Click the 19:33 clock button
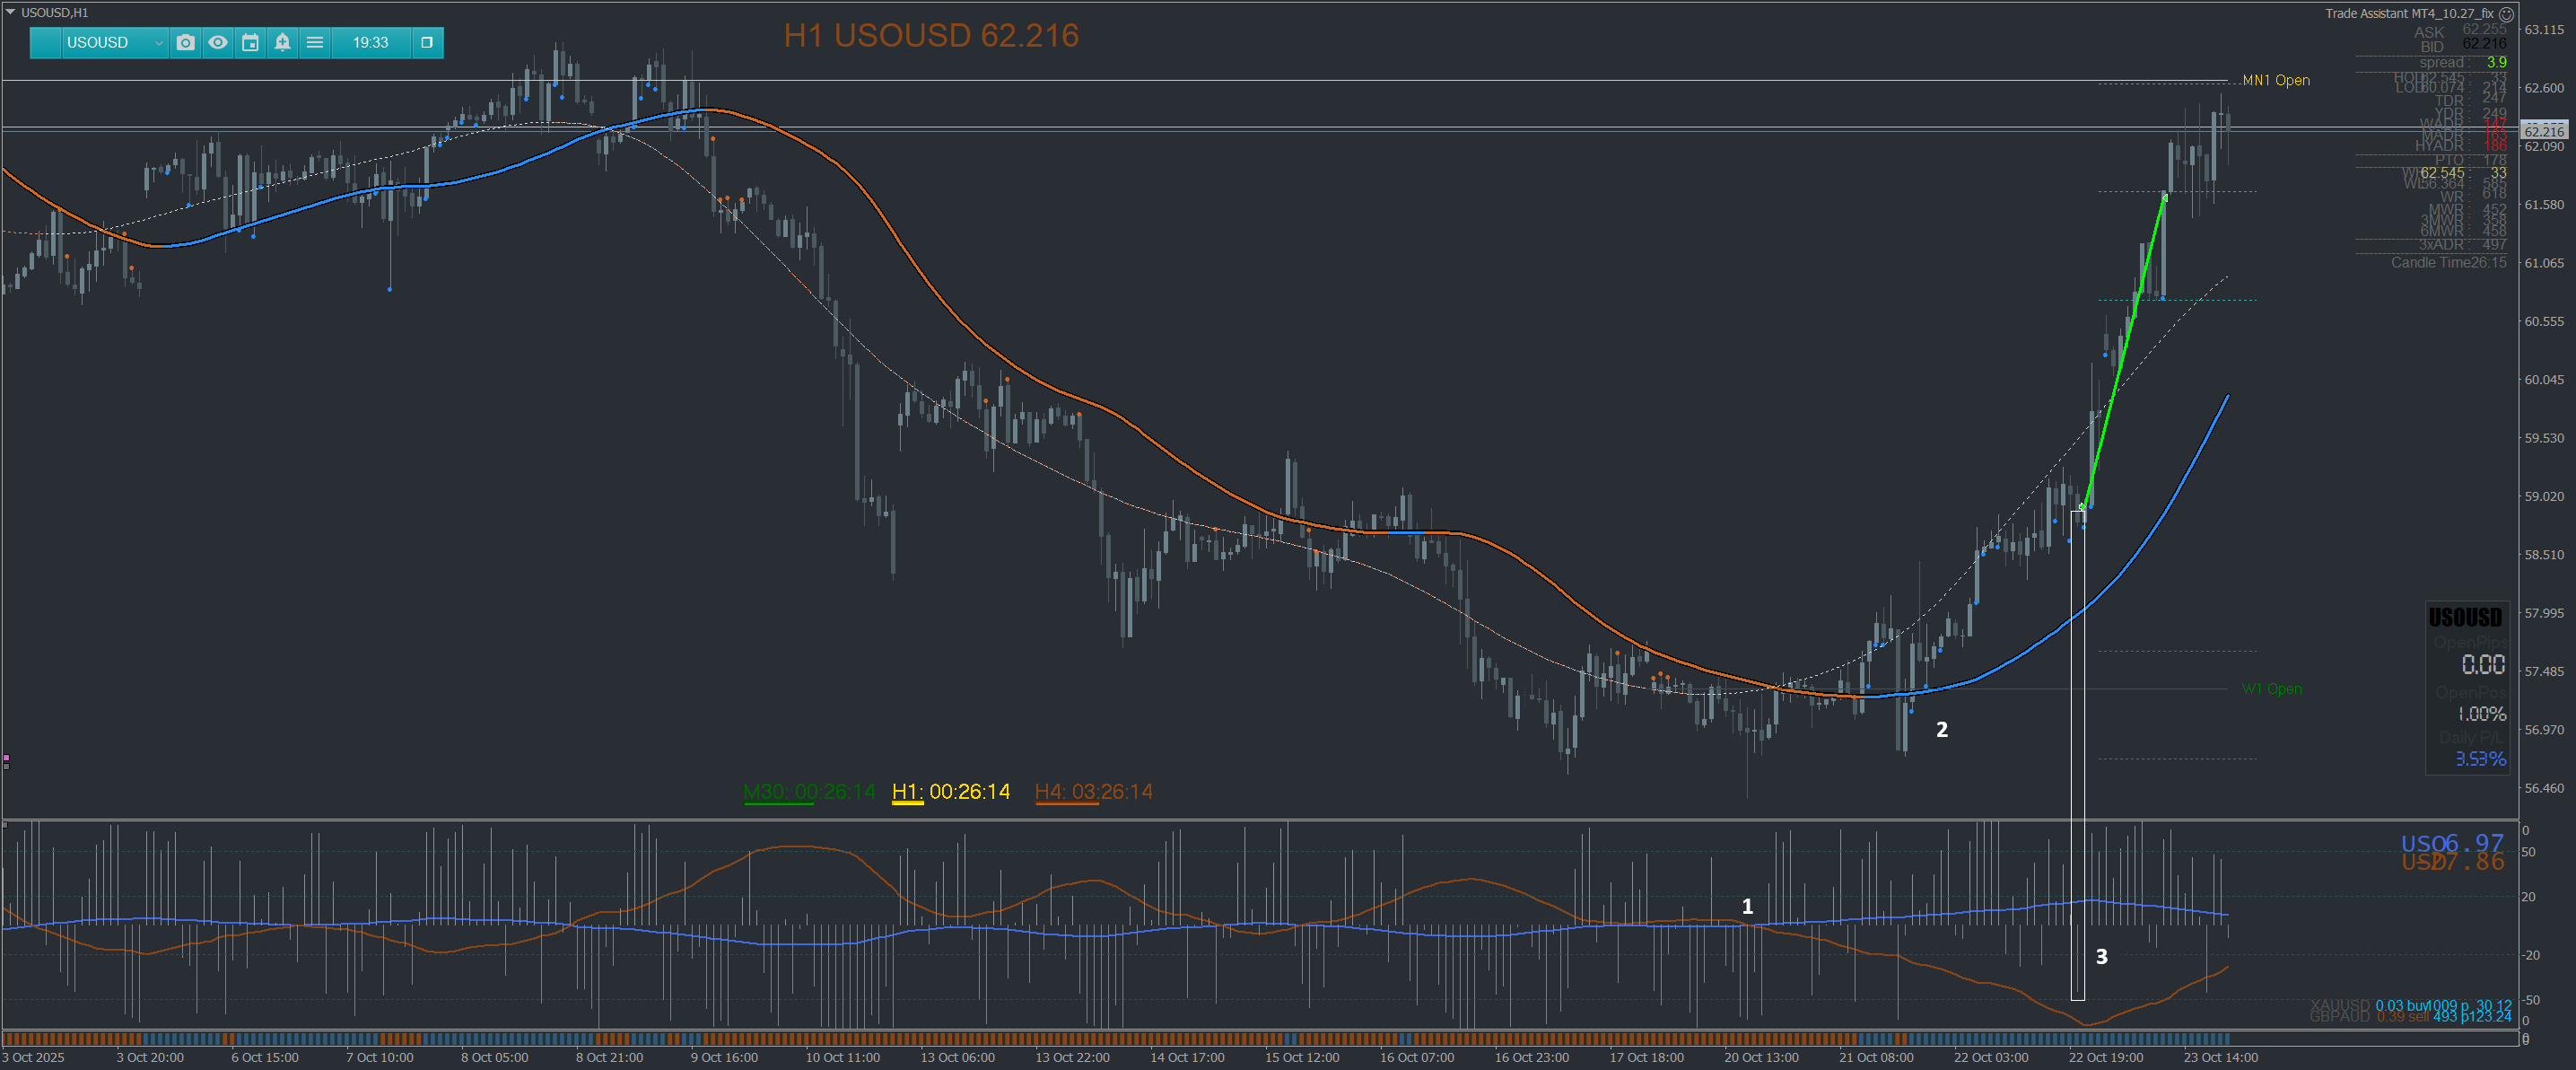The width and height of the screenshot is (2576, 1070). [x=370, y=42]
